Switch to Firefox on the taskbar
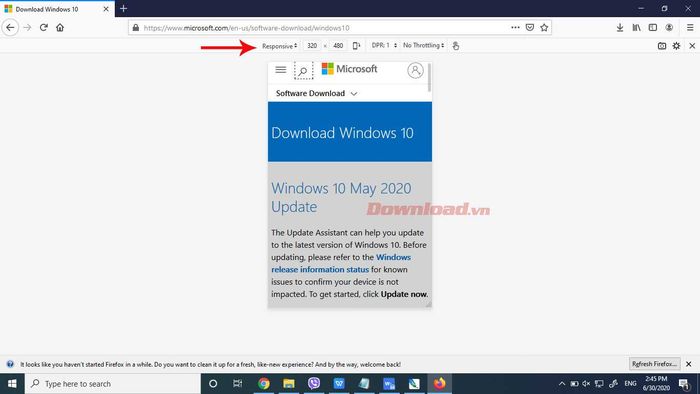Image resolution: width=700 pixels, height=394 pixels. (440, 384)
